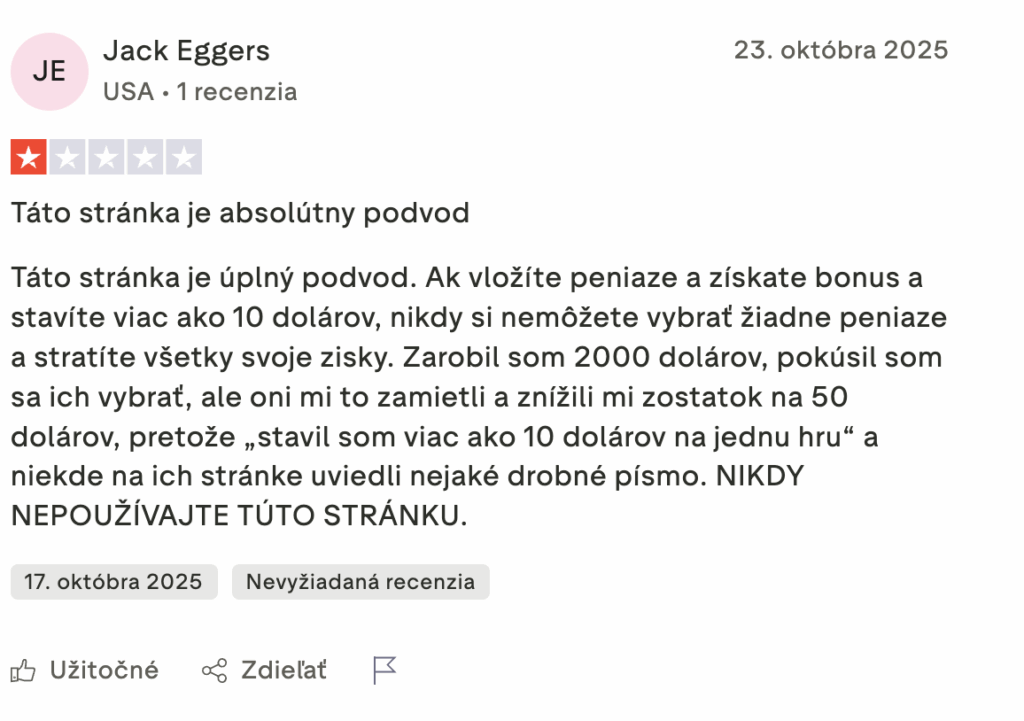
Task: Open the "1 recenzia" review count
Action: click(237, 92)
